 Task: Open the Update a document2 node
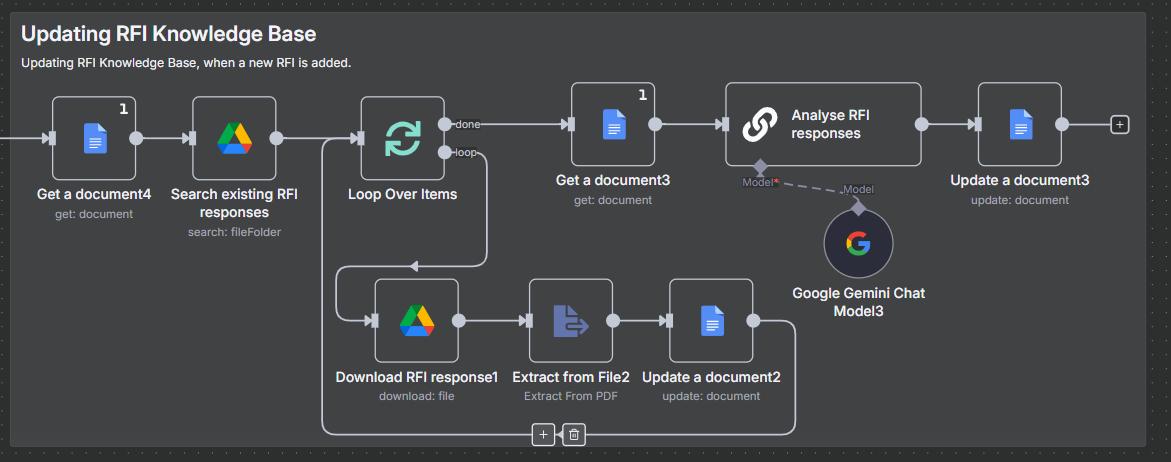point(712,320)
